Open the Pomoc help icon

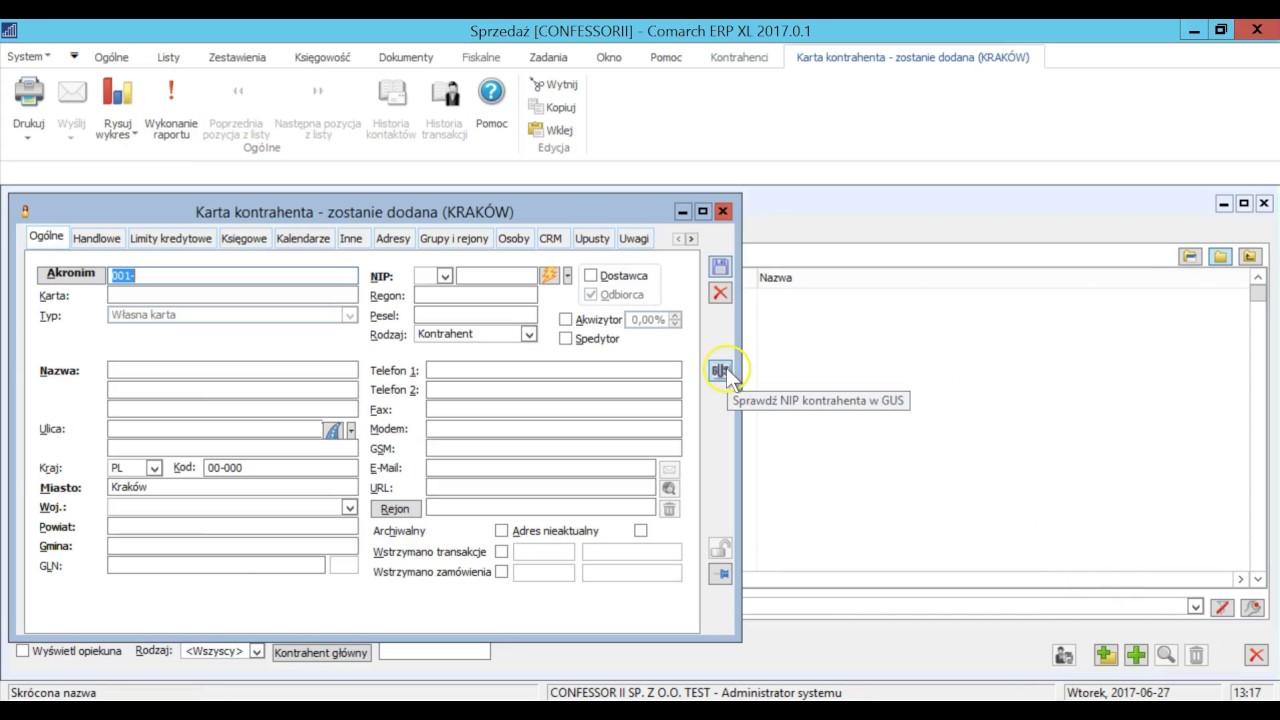tap(491, 93)
